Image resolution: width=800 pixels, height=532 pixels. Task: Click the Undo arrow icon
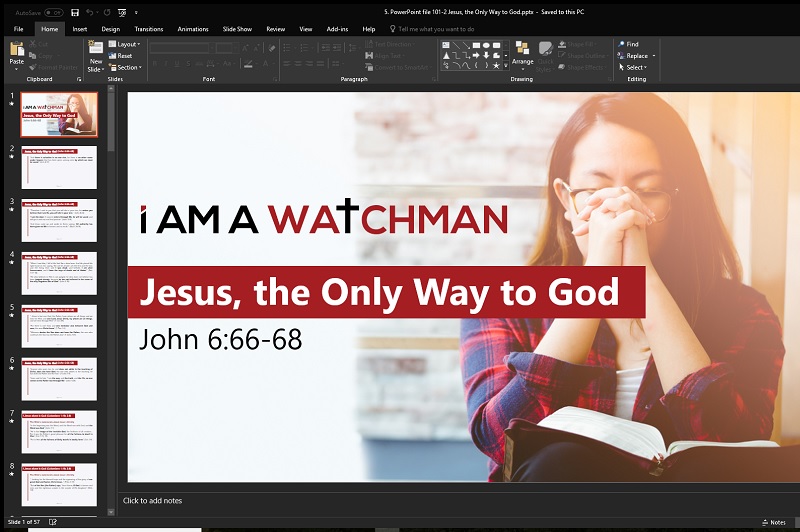(x=89, y=13)
